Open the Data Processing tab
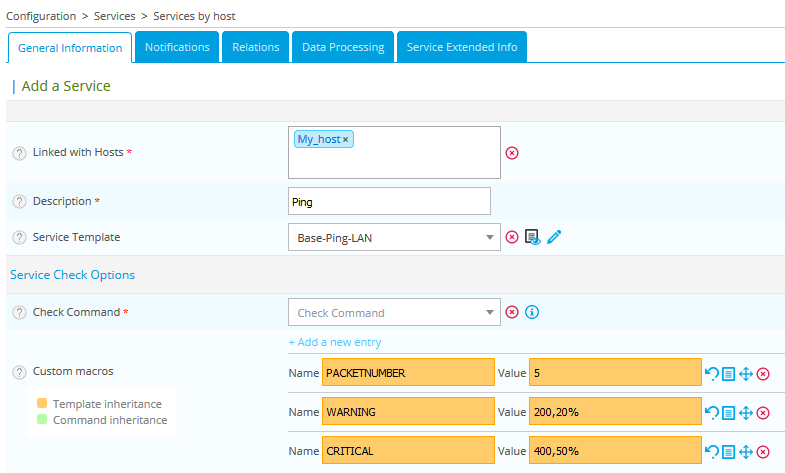The image size is (785, 473). [343, 47]
